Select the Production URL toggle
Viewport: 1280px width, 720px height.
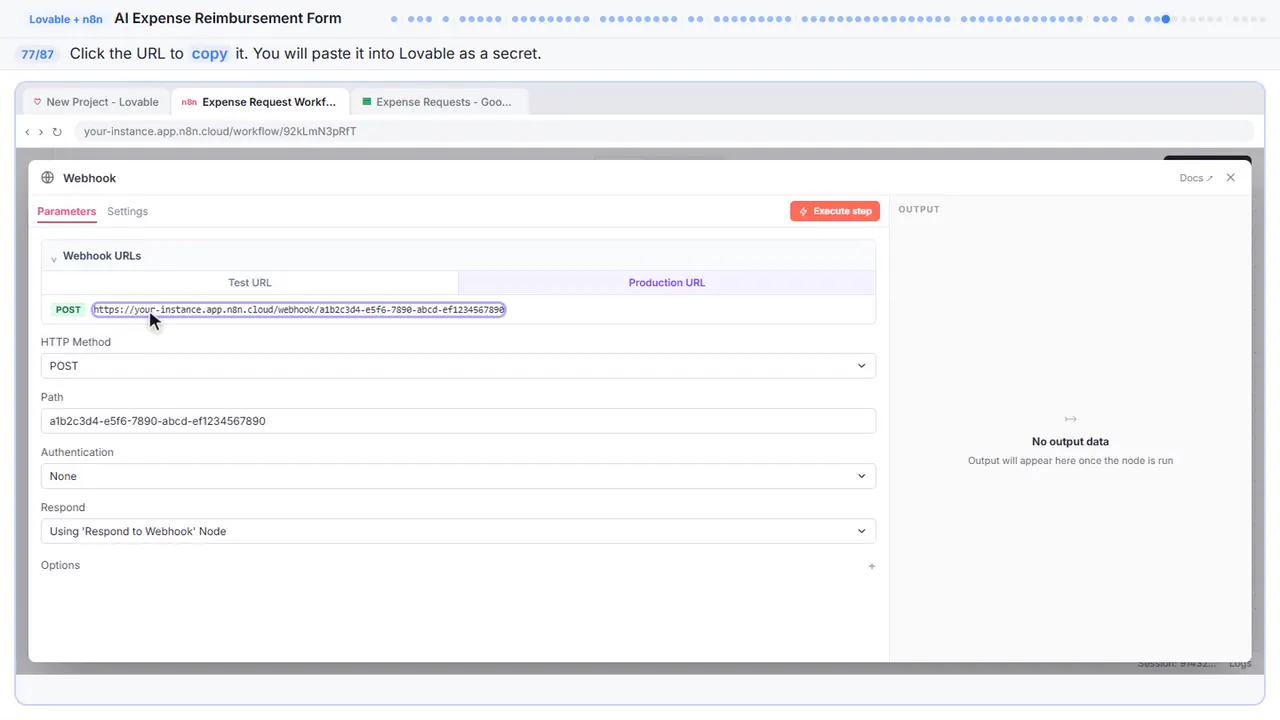(667, 283)
